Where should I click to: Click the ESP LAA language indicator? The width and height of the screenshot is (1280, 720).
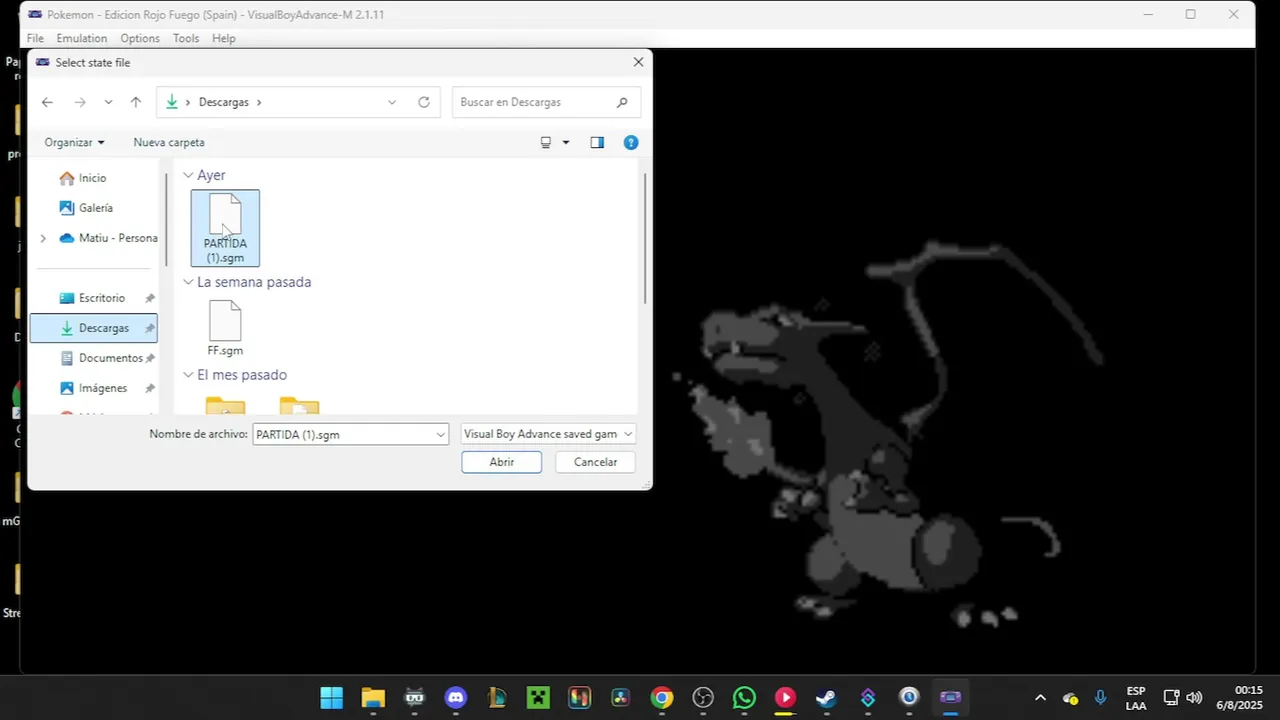coord(1136,698)
